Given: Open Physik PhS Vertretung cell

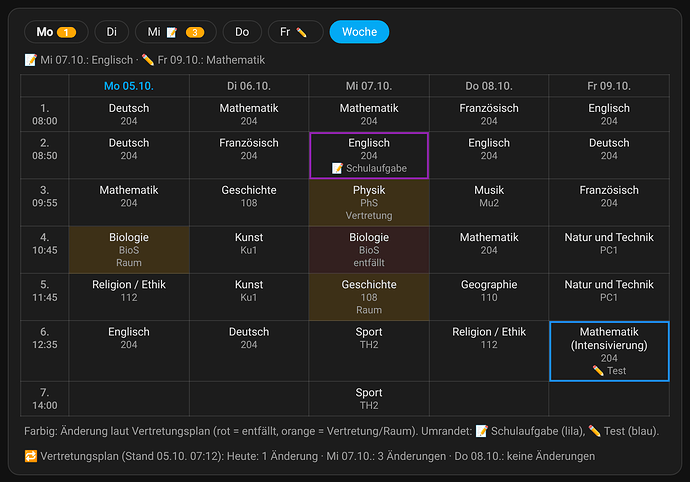Looking at the screenshot, I should (x=369, y=202).
